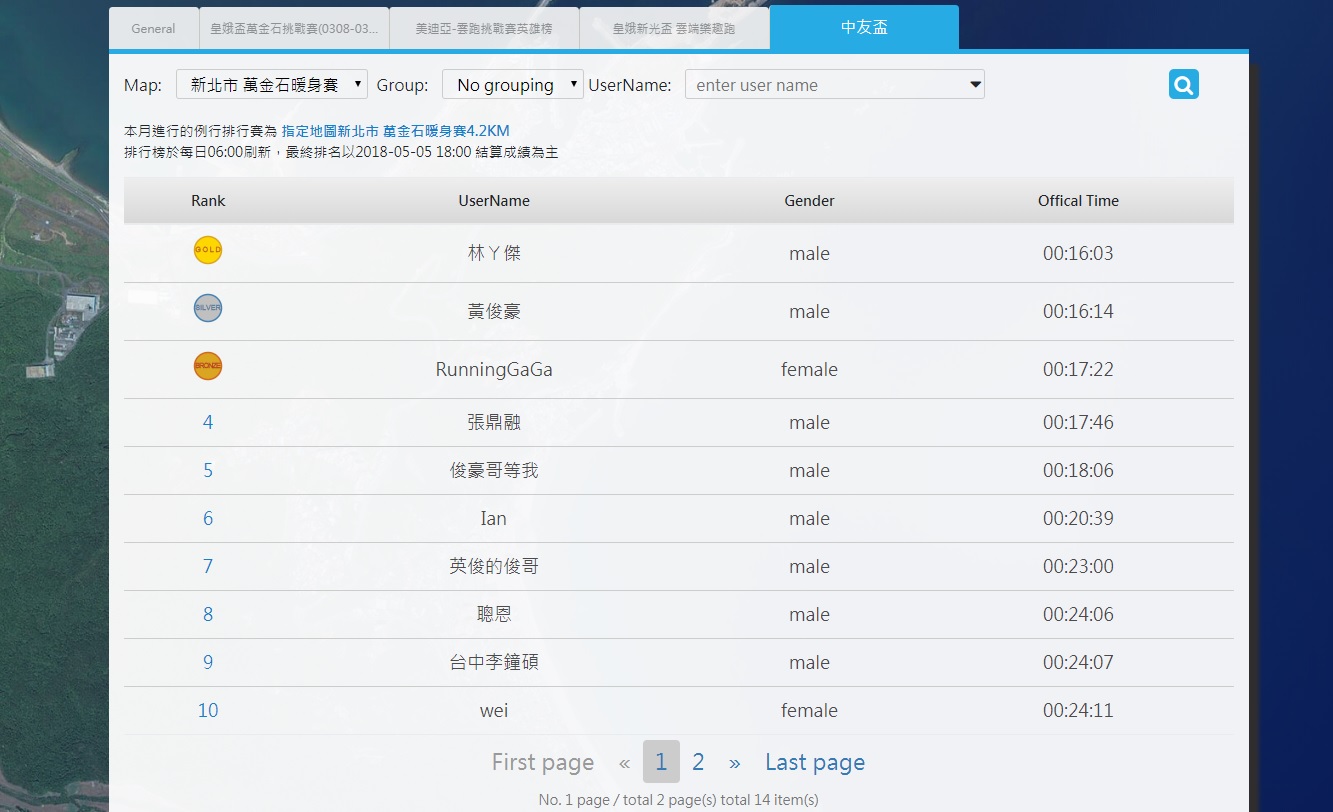Click the GOLD medal icon
The width and height of the screenshot is (1333, 812).
coord(208,250)
